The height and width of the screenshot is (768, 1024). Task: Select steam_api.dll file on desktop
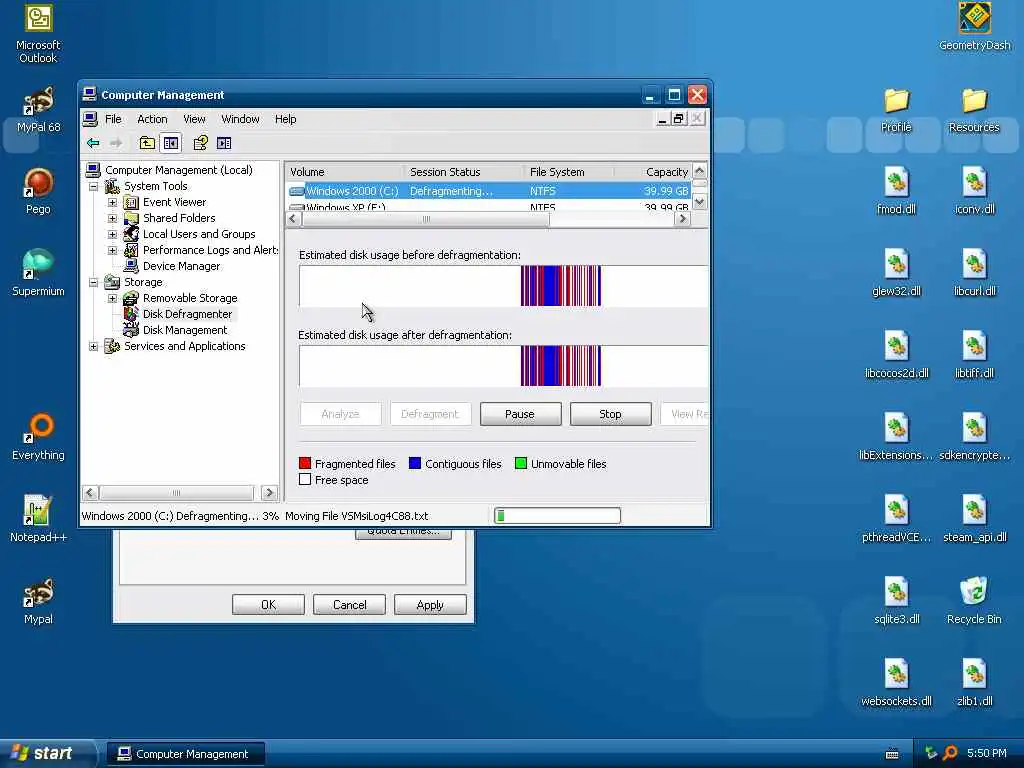coord(974,519)
